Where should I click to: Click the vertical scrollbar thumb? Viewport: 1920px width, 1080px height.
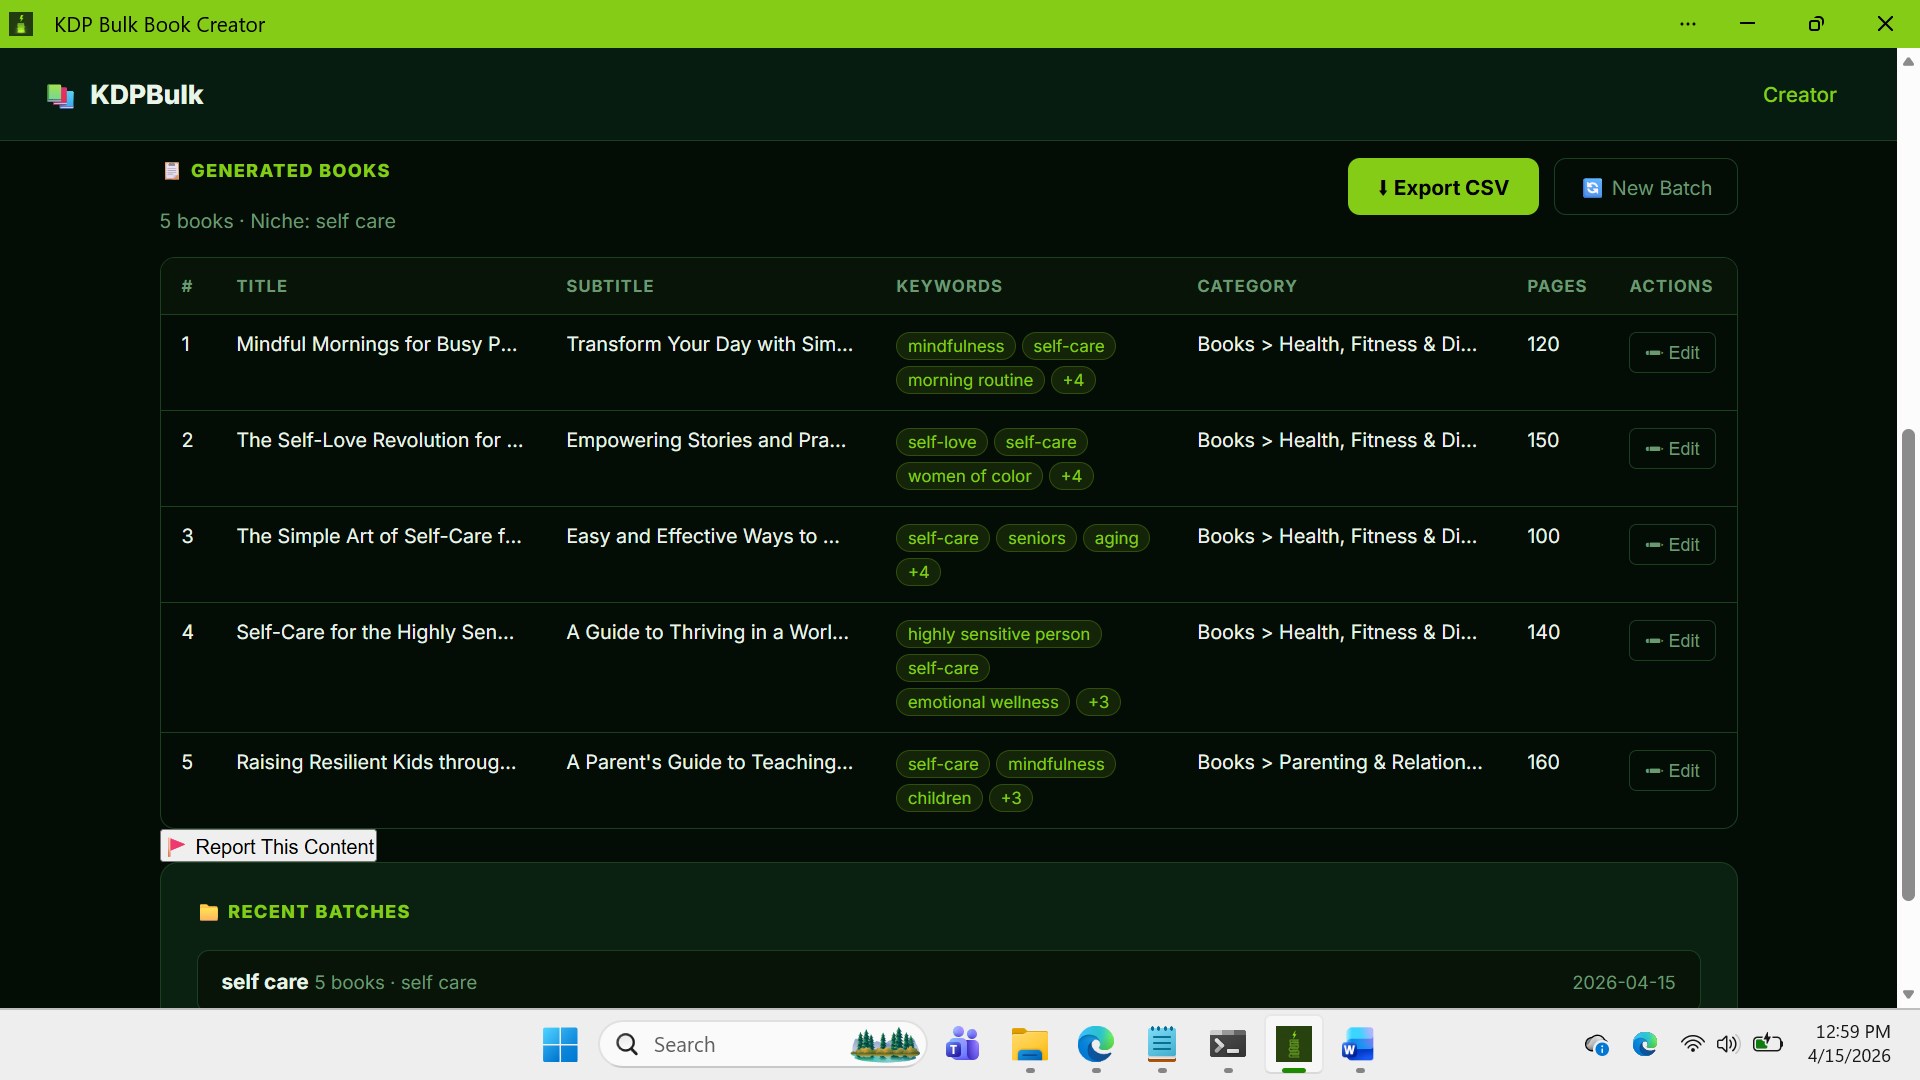(1908, 665)
